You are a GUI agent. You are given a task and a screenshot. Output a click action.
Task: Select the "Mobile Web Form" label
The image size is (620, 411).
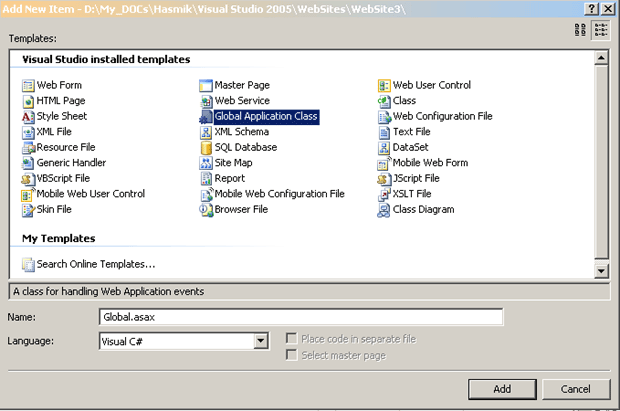pos(430,163)
